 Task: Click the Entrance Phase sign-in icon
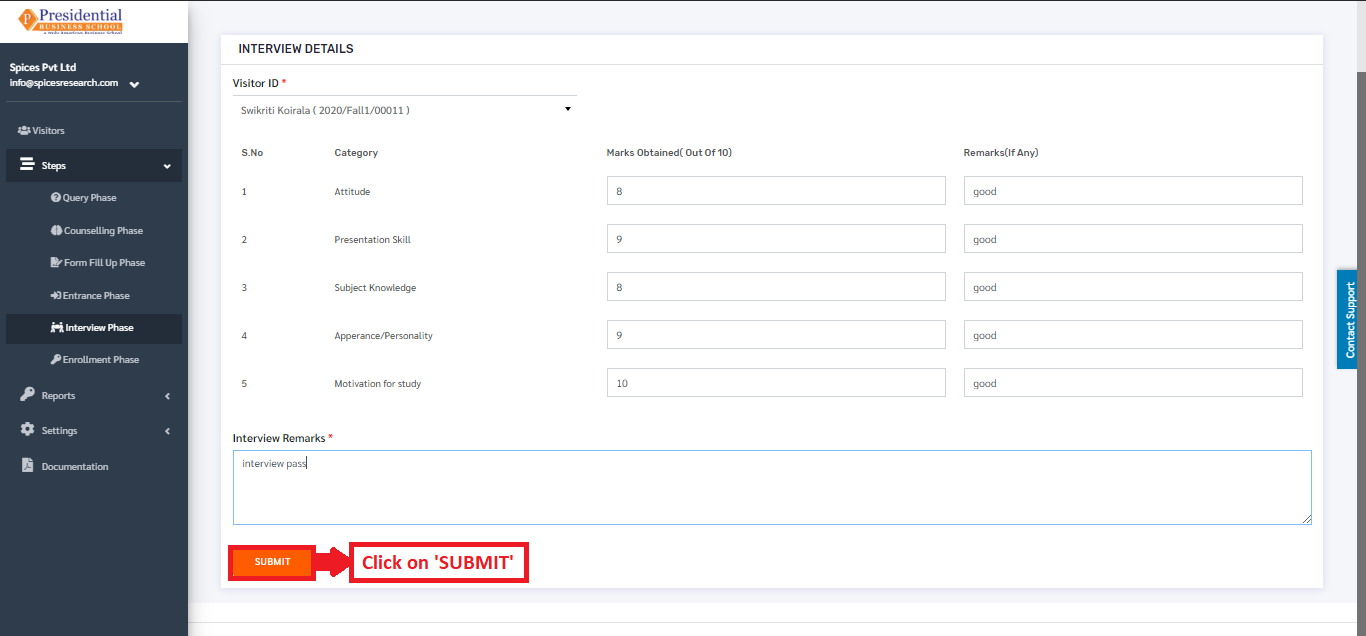pyautogui.click(x=56, y=296)
